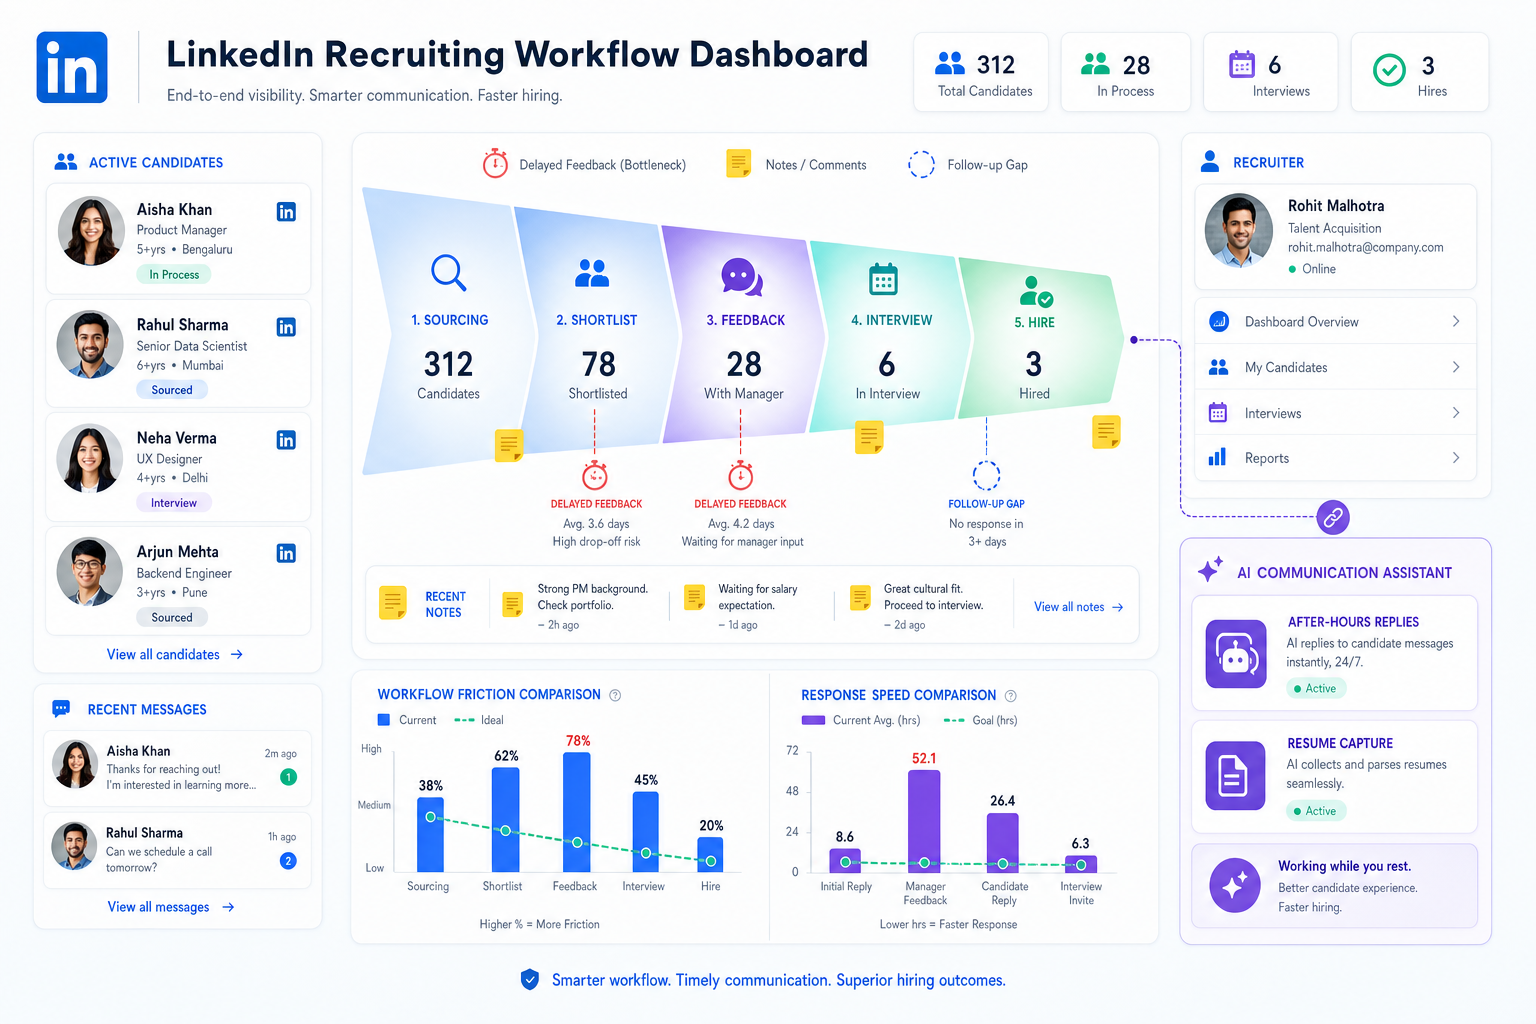Click the purple link connector icon
The height and width of the screenshot is (1024, 1536).
1333,517
